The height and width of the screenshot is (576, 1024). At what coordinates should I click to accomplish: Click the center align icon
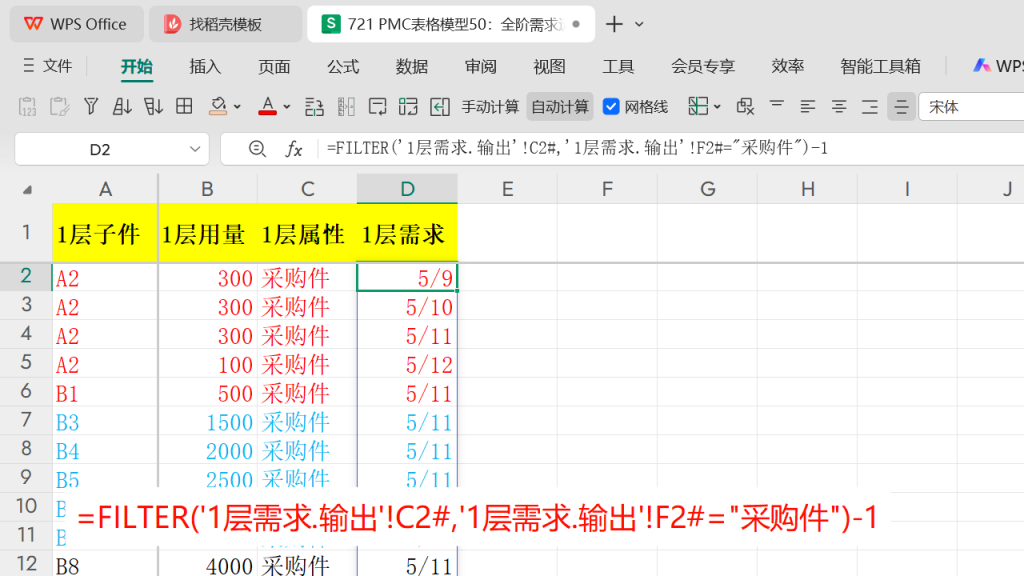click(x=839, y=106)
